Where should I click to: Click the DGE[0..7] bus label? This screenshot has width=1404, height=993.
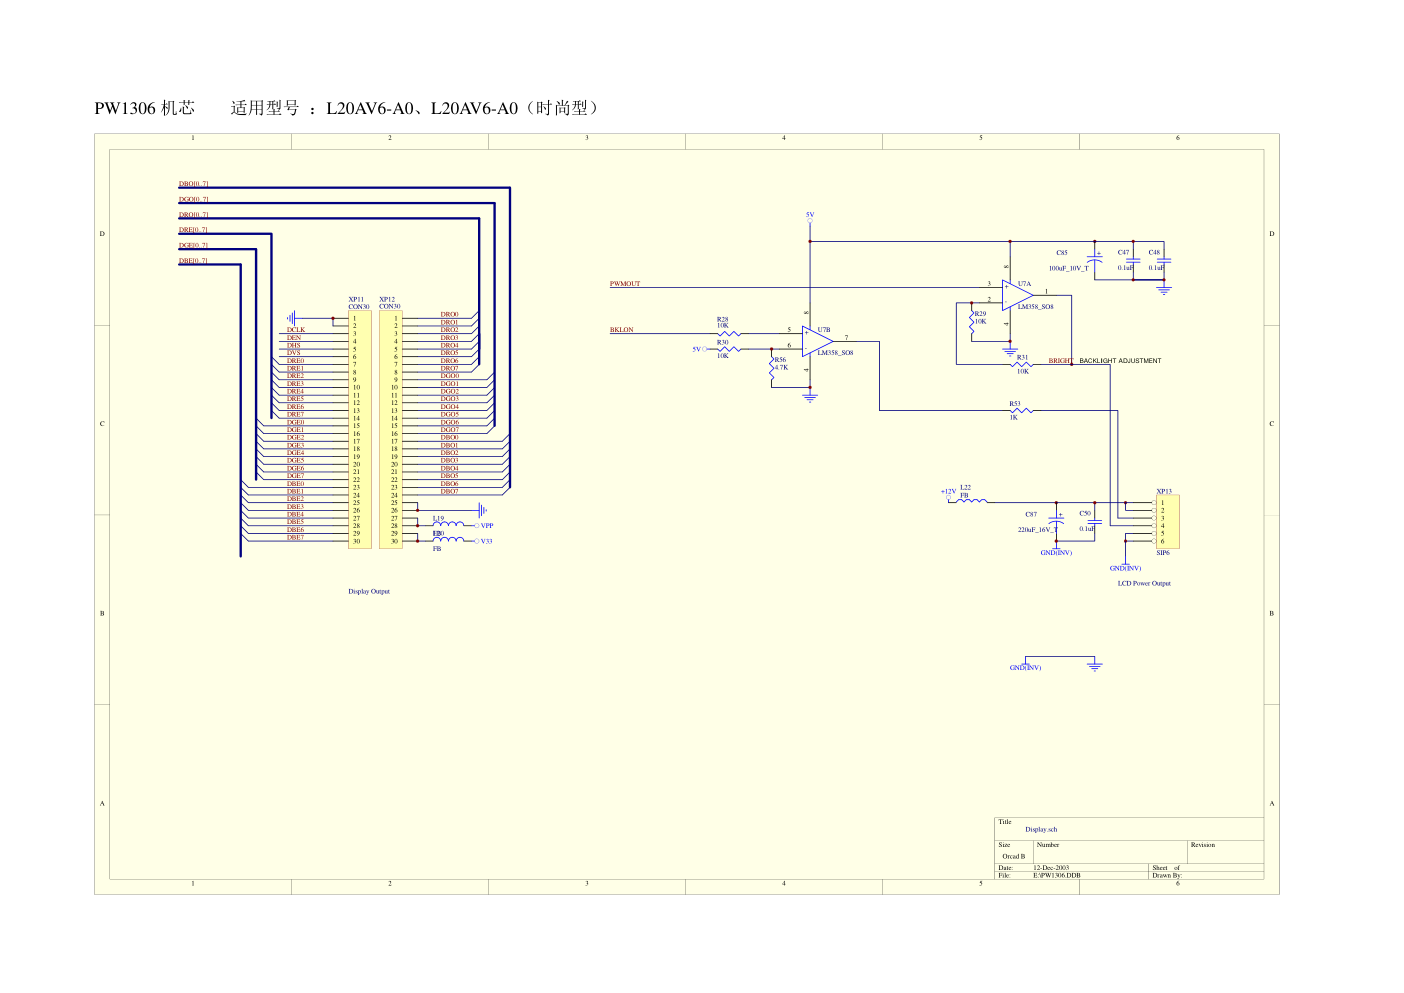pyautogui.click(x=194, y=245)
